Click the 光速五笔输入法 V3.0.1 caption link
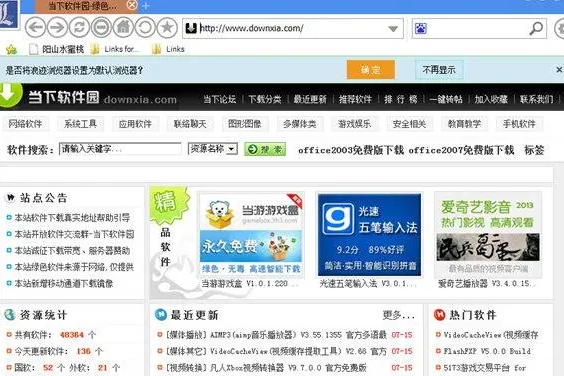The width and height of the screenshot is (564, 376). click(x=368, y=284)
